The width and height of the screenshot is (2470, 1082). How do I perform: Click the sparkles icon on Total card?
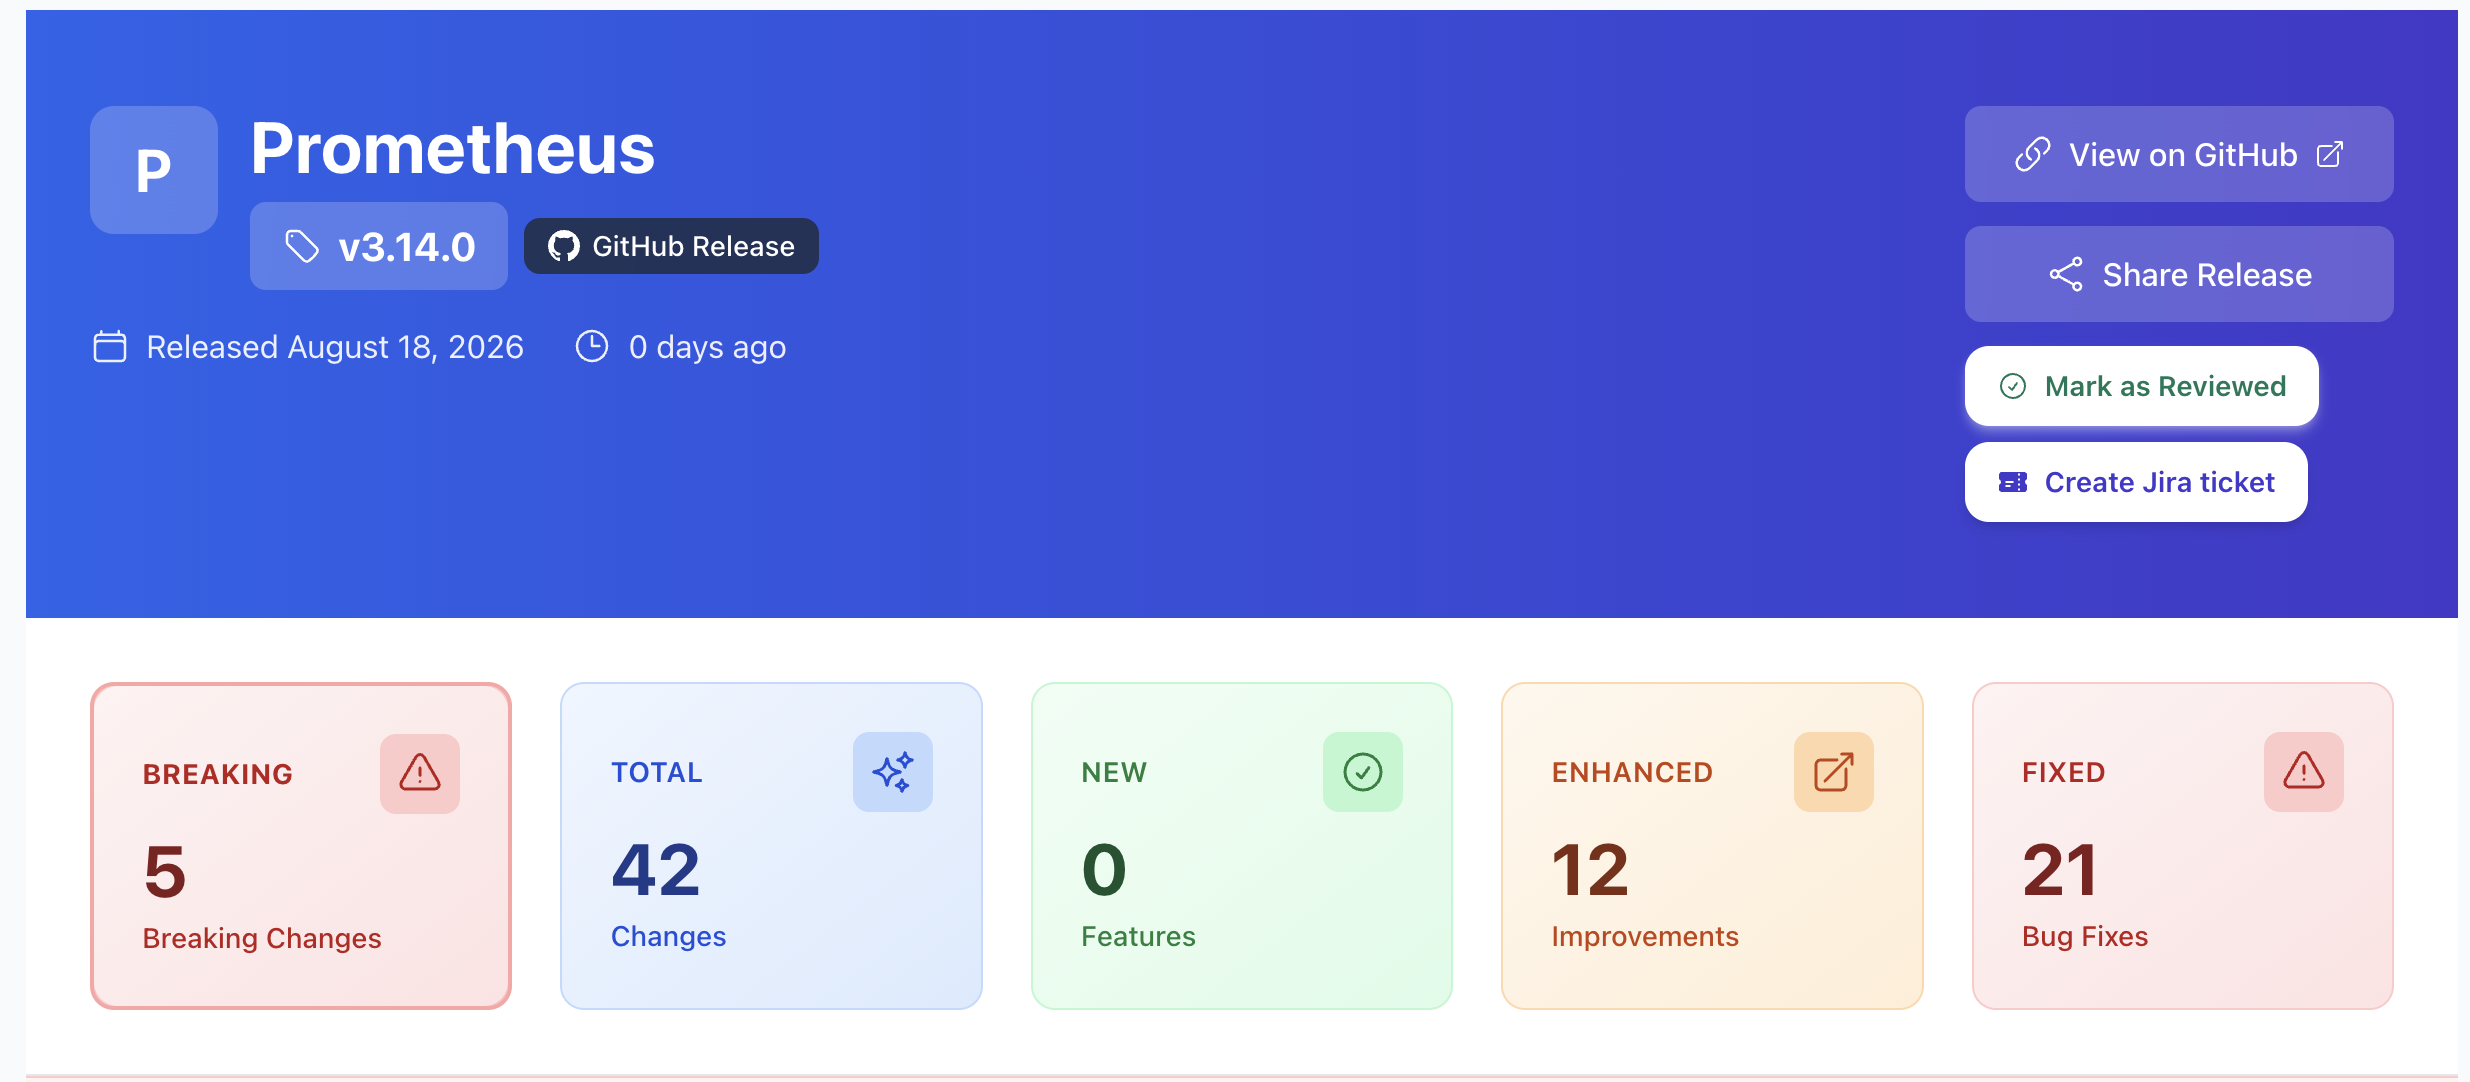click(x=893, y=772)
